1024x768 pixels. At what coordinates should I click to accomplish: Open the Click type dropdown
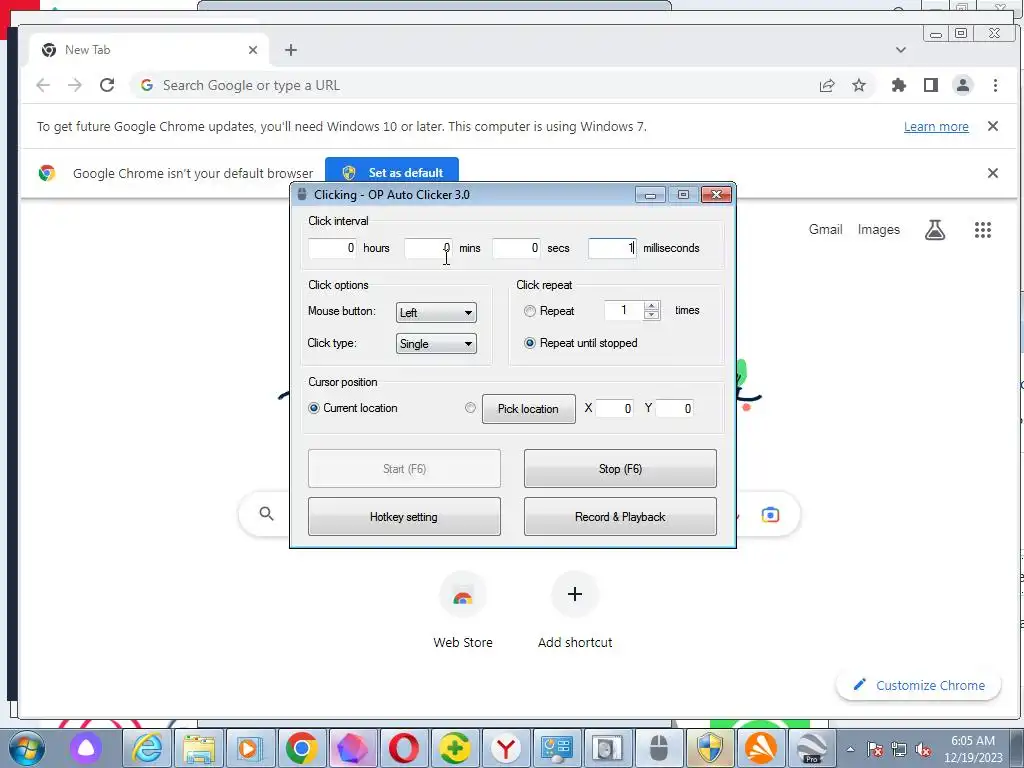point(436,344)
